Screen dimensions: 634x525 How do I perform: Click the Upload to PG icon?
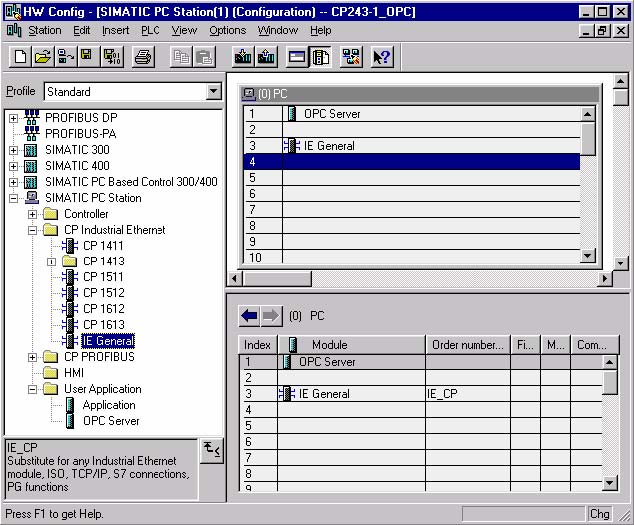[x=266, y=57]
